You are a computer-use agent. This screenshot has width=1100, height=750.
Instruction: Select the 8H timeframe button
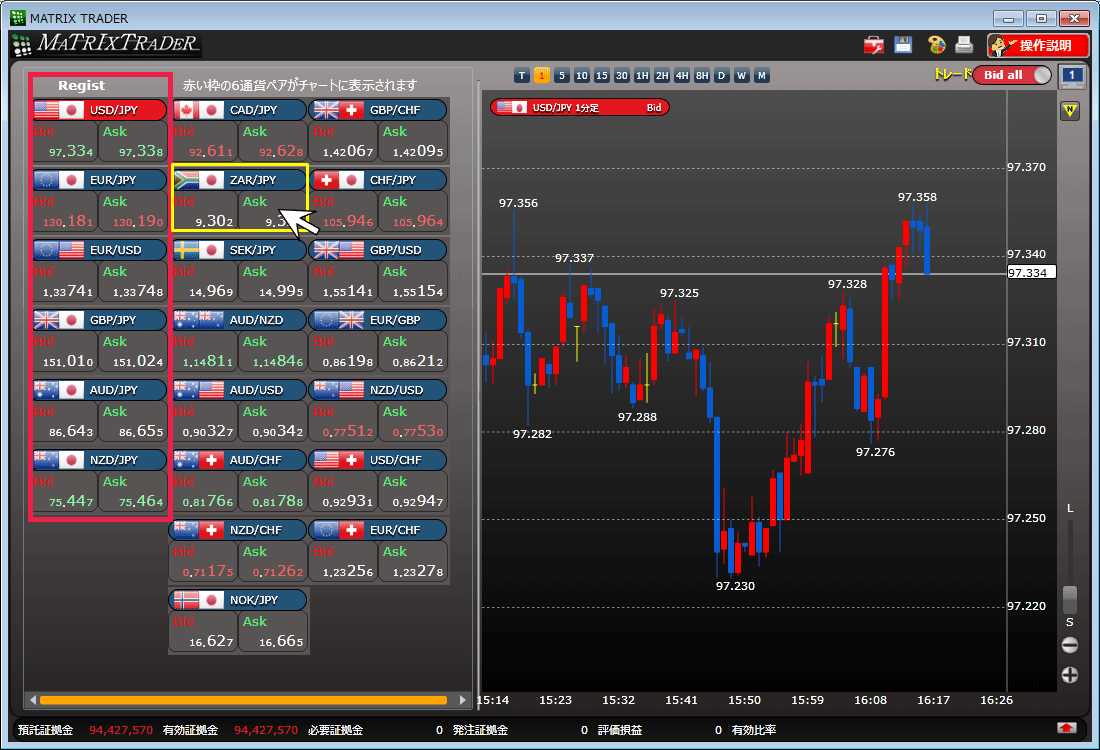pos(702,76)
